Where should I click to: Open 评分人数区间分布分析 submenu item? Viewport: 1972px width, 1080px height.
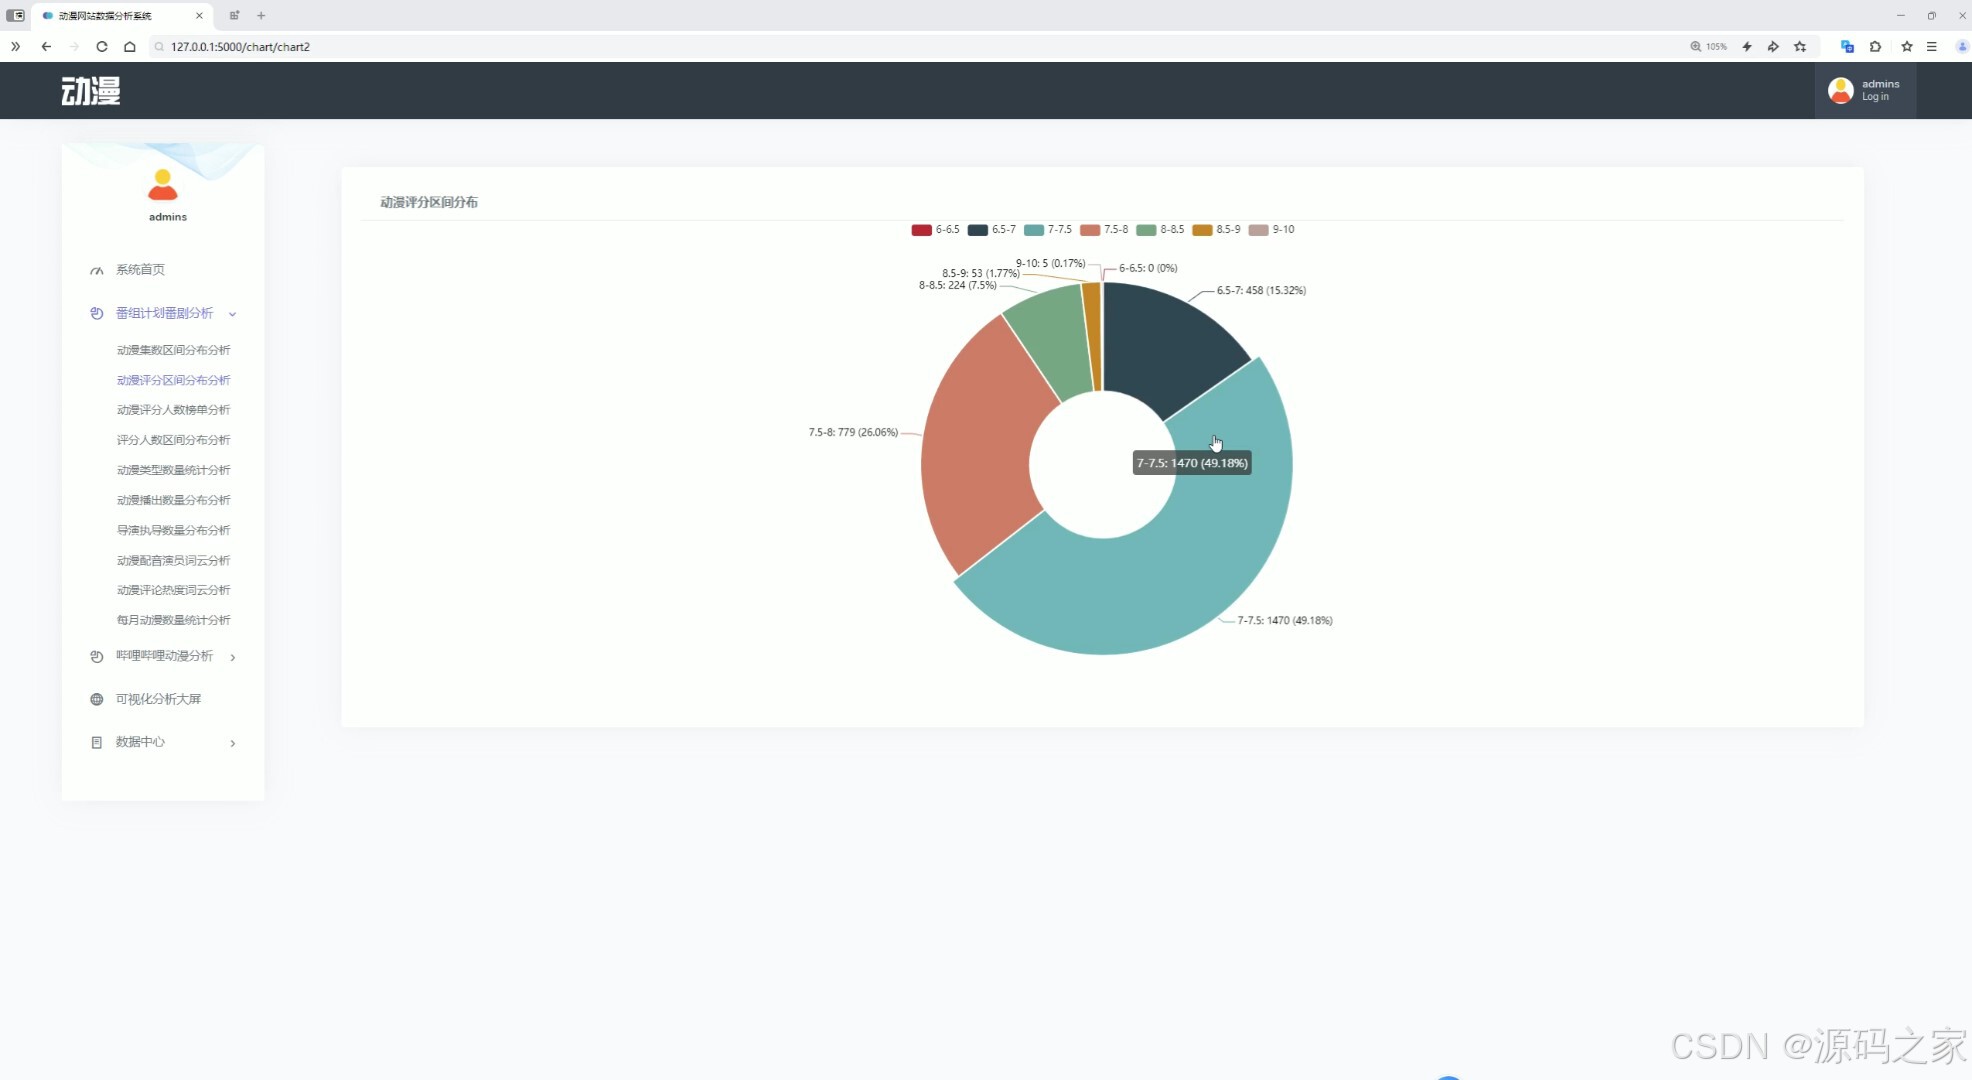(x=173, y=440)
